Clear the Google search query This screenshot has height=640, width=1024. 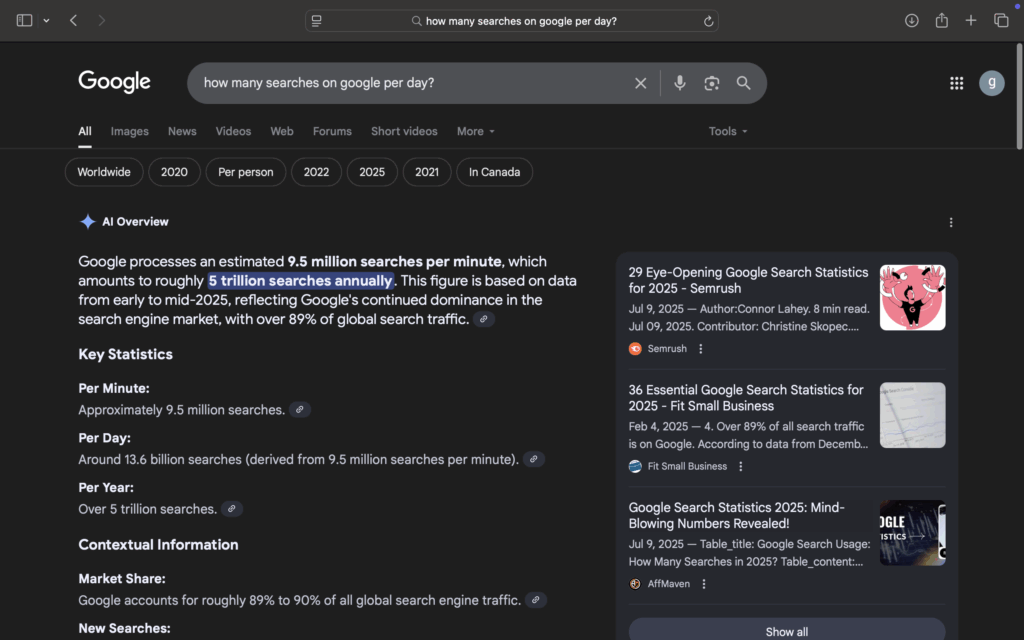641,83
